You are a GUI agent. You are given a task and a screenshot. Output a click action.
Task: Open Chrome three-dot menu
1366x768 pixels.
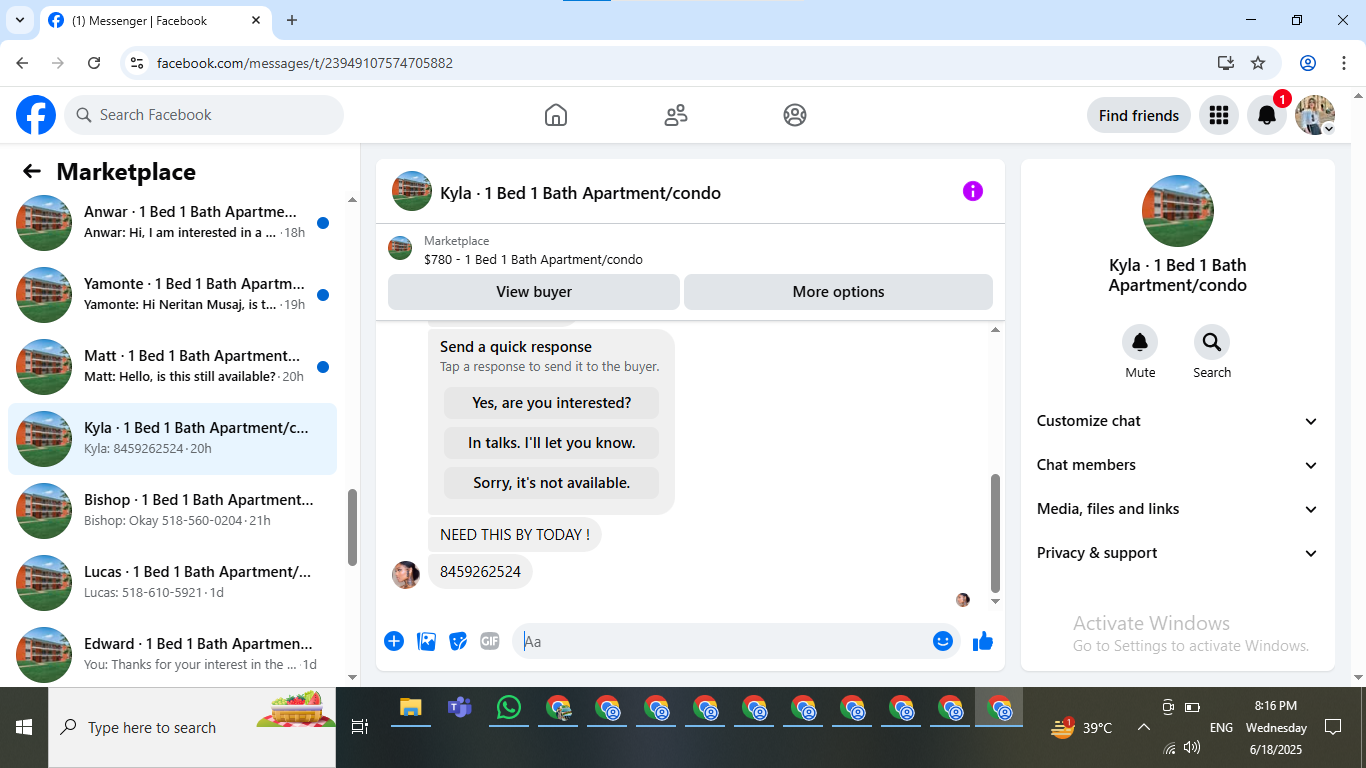[x=1344, y=63]
